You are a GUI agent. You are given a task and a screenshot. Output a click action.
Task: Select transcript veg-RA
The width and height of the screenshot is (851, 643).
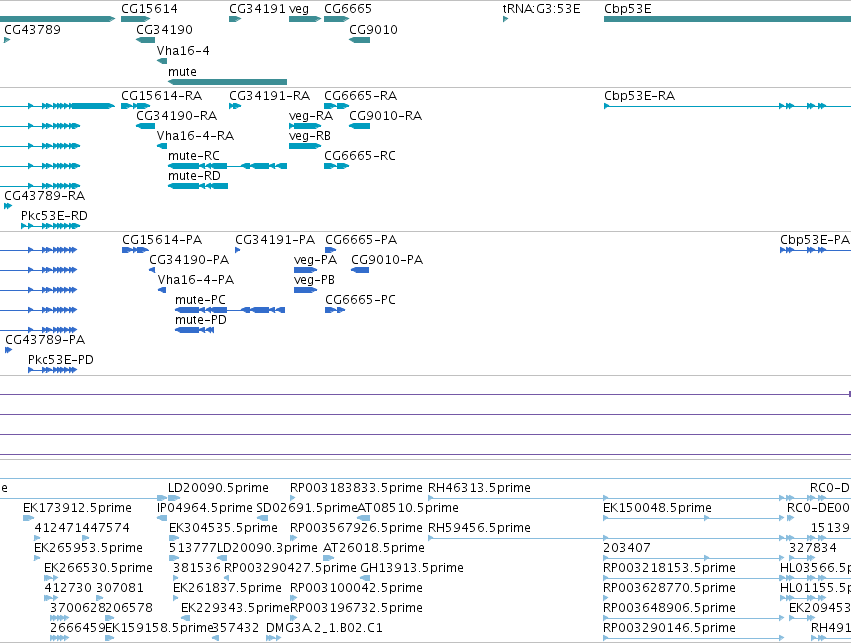click(x=311, y=116)
